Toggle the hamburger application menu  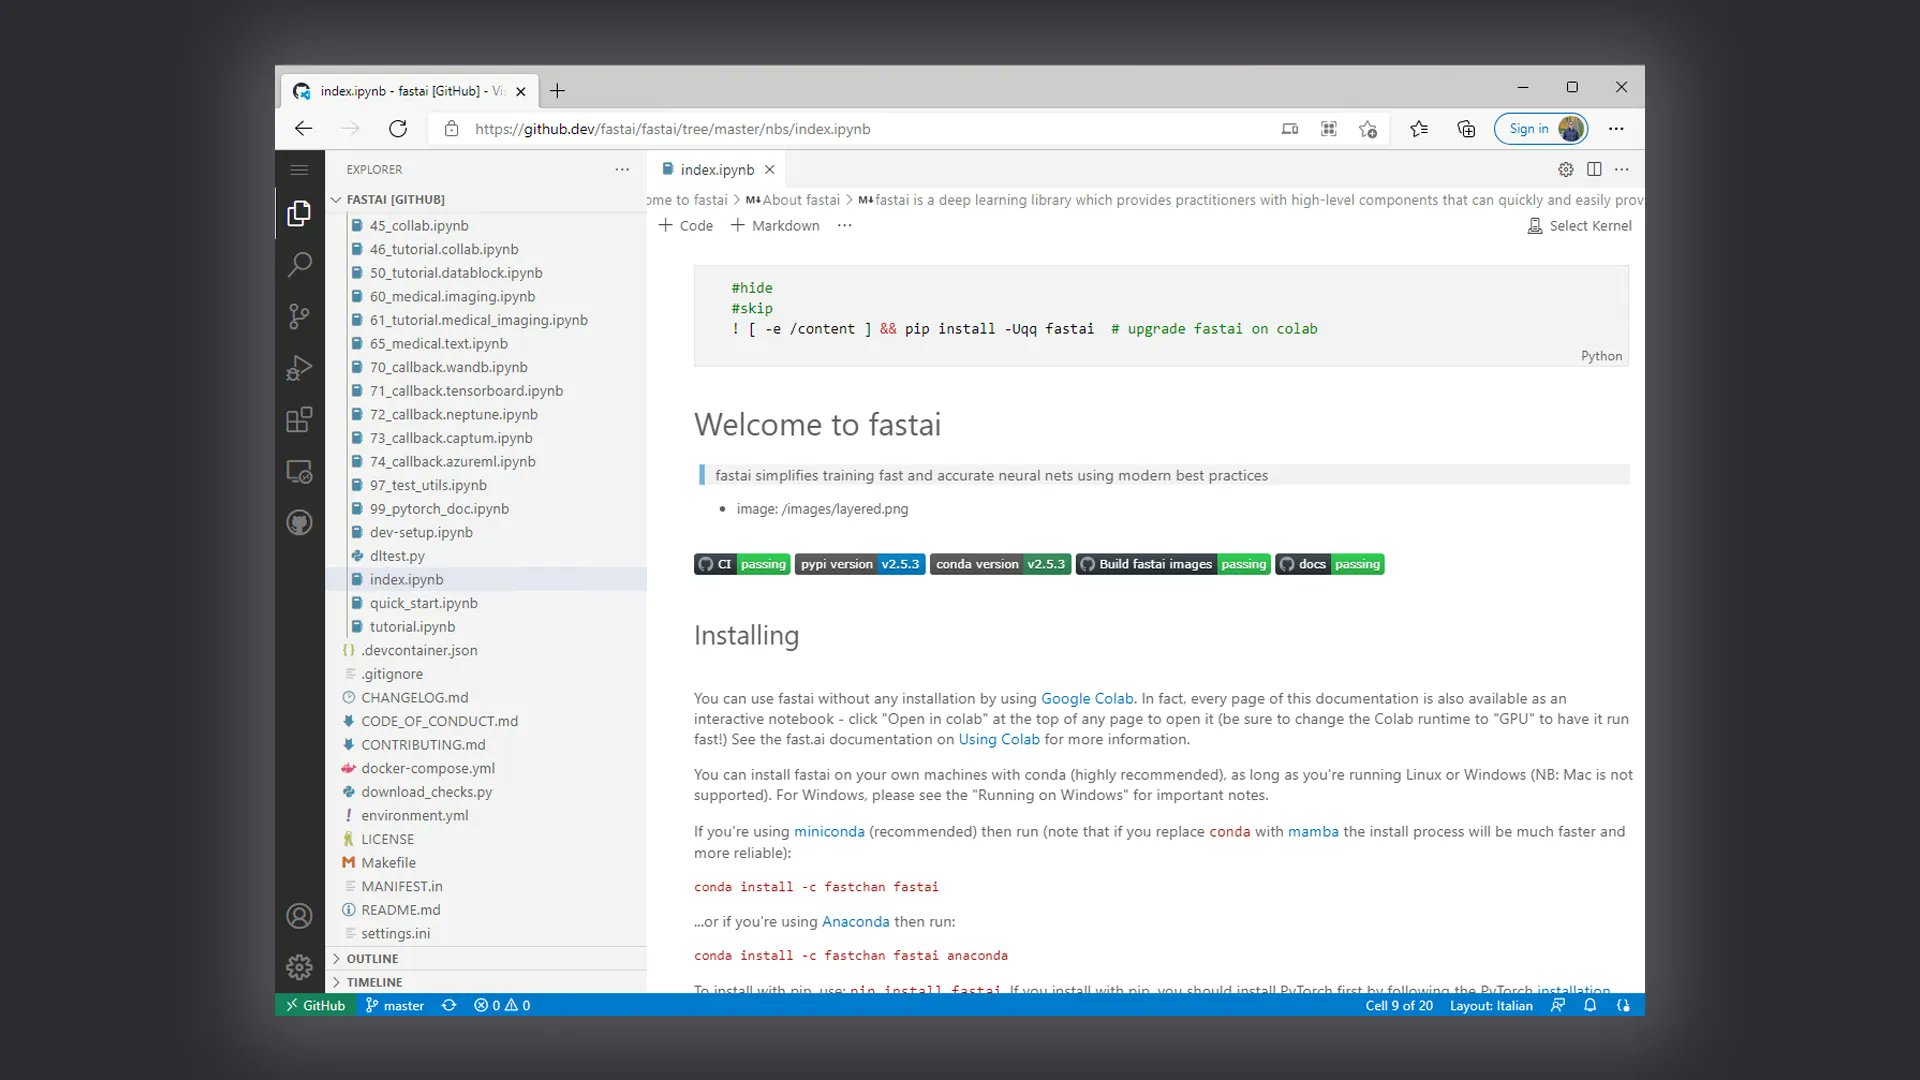click(x=299, y=170)
